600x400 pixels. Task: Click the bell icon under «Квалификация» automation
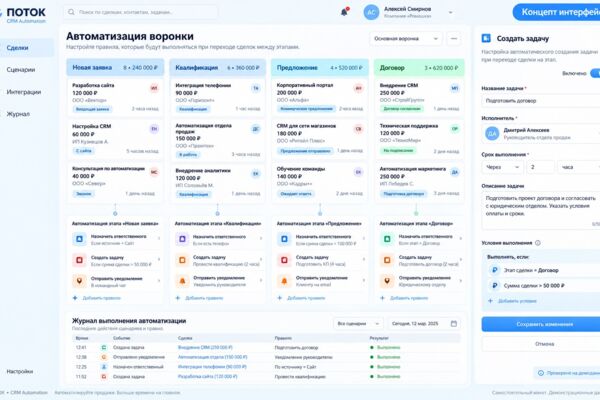point(182,281)
